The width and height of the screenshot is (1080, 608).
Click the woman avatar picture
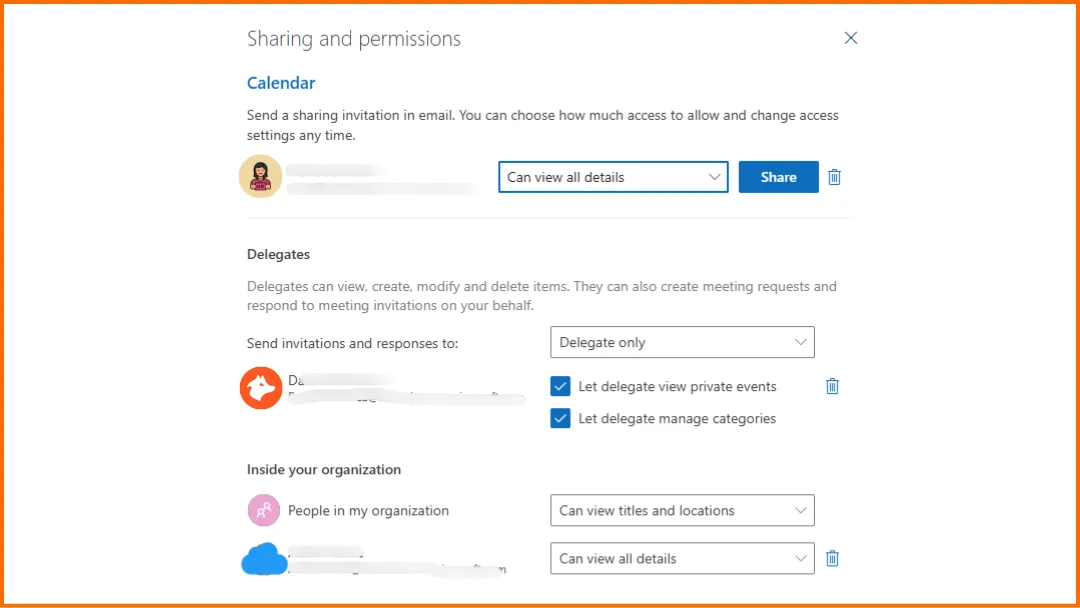pos(260,176)
